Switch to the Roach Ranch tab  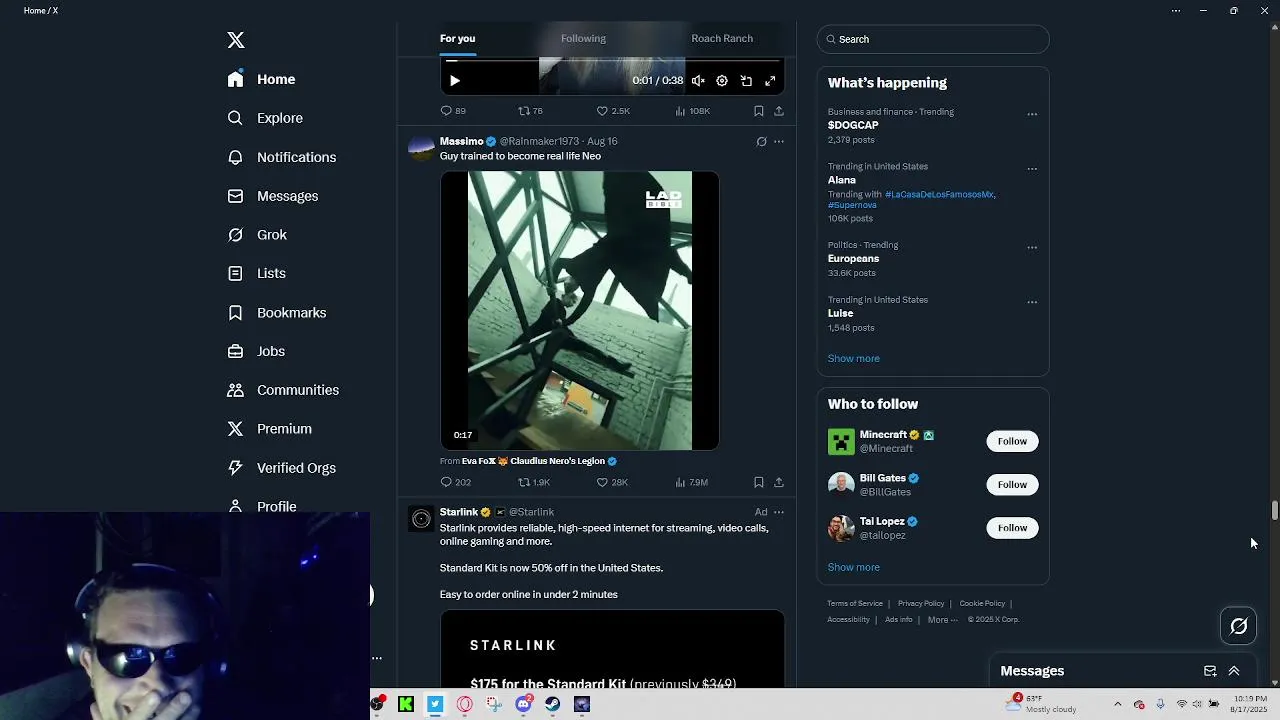(722, 38)
